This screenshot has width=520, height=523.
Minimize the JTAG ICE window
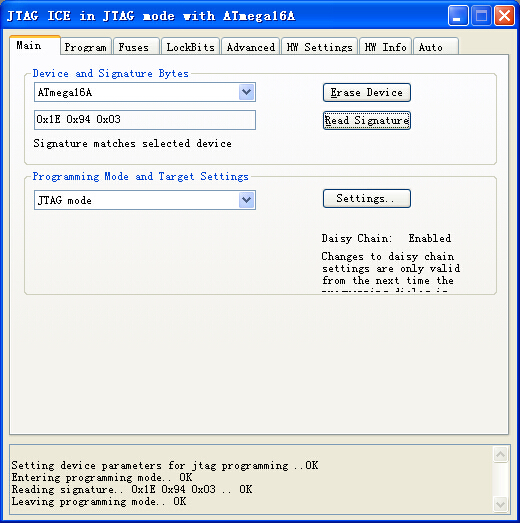coord(458,16)
